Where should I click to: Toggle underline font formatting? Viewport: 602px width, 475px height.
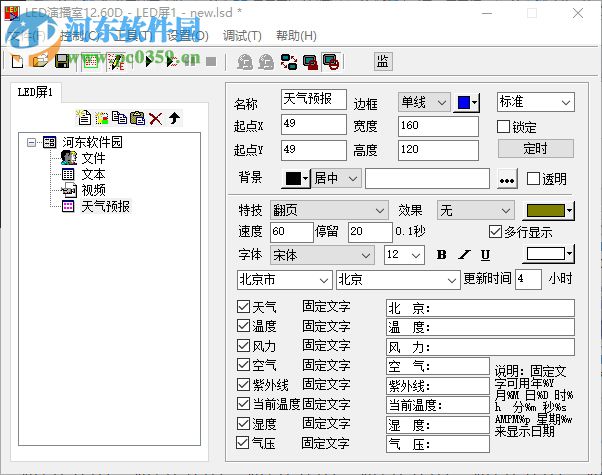pyautogui.click(x=485, y=255)
